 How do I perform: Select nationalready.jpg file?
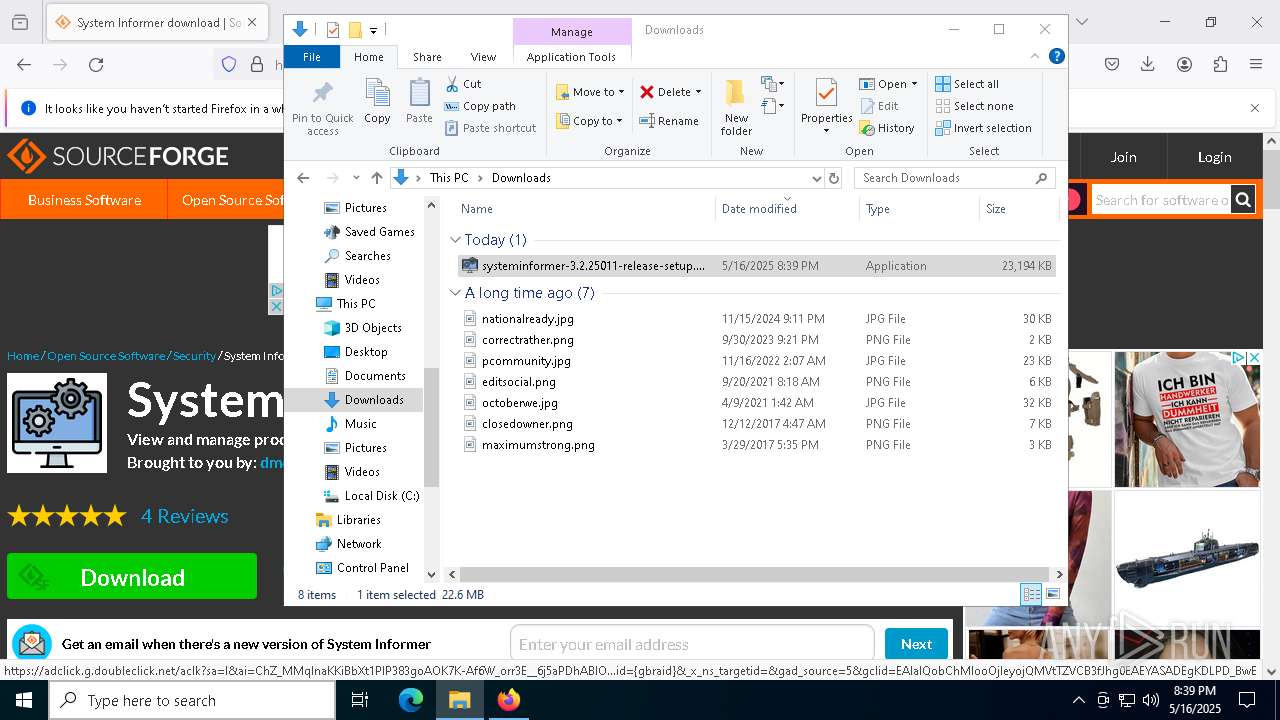click(x=528, y=319)
